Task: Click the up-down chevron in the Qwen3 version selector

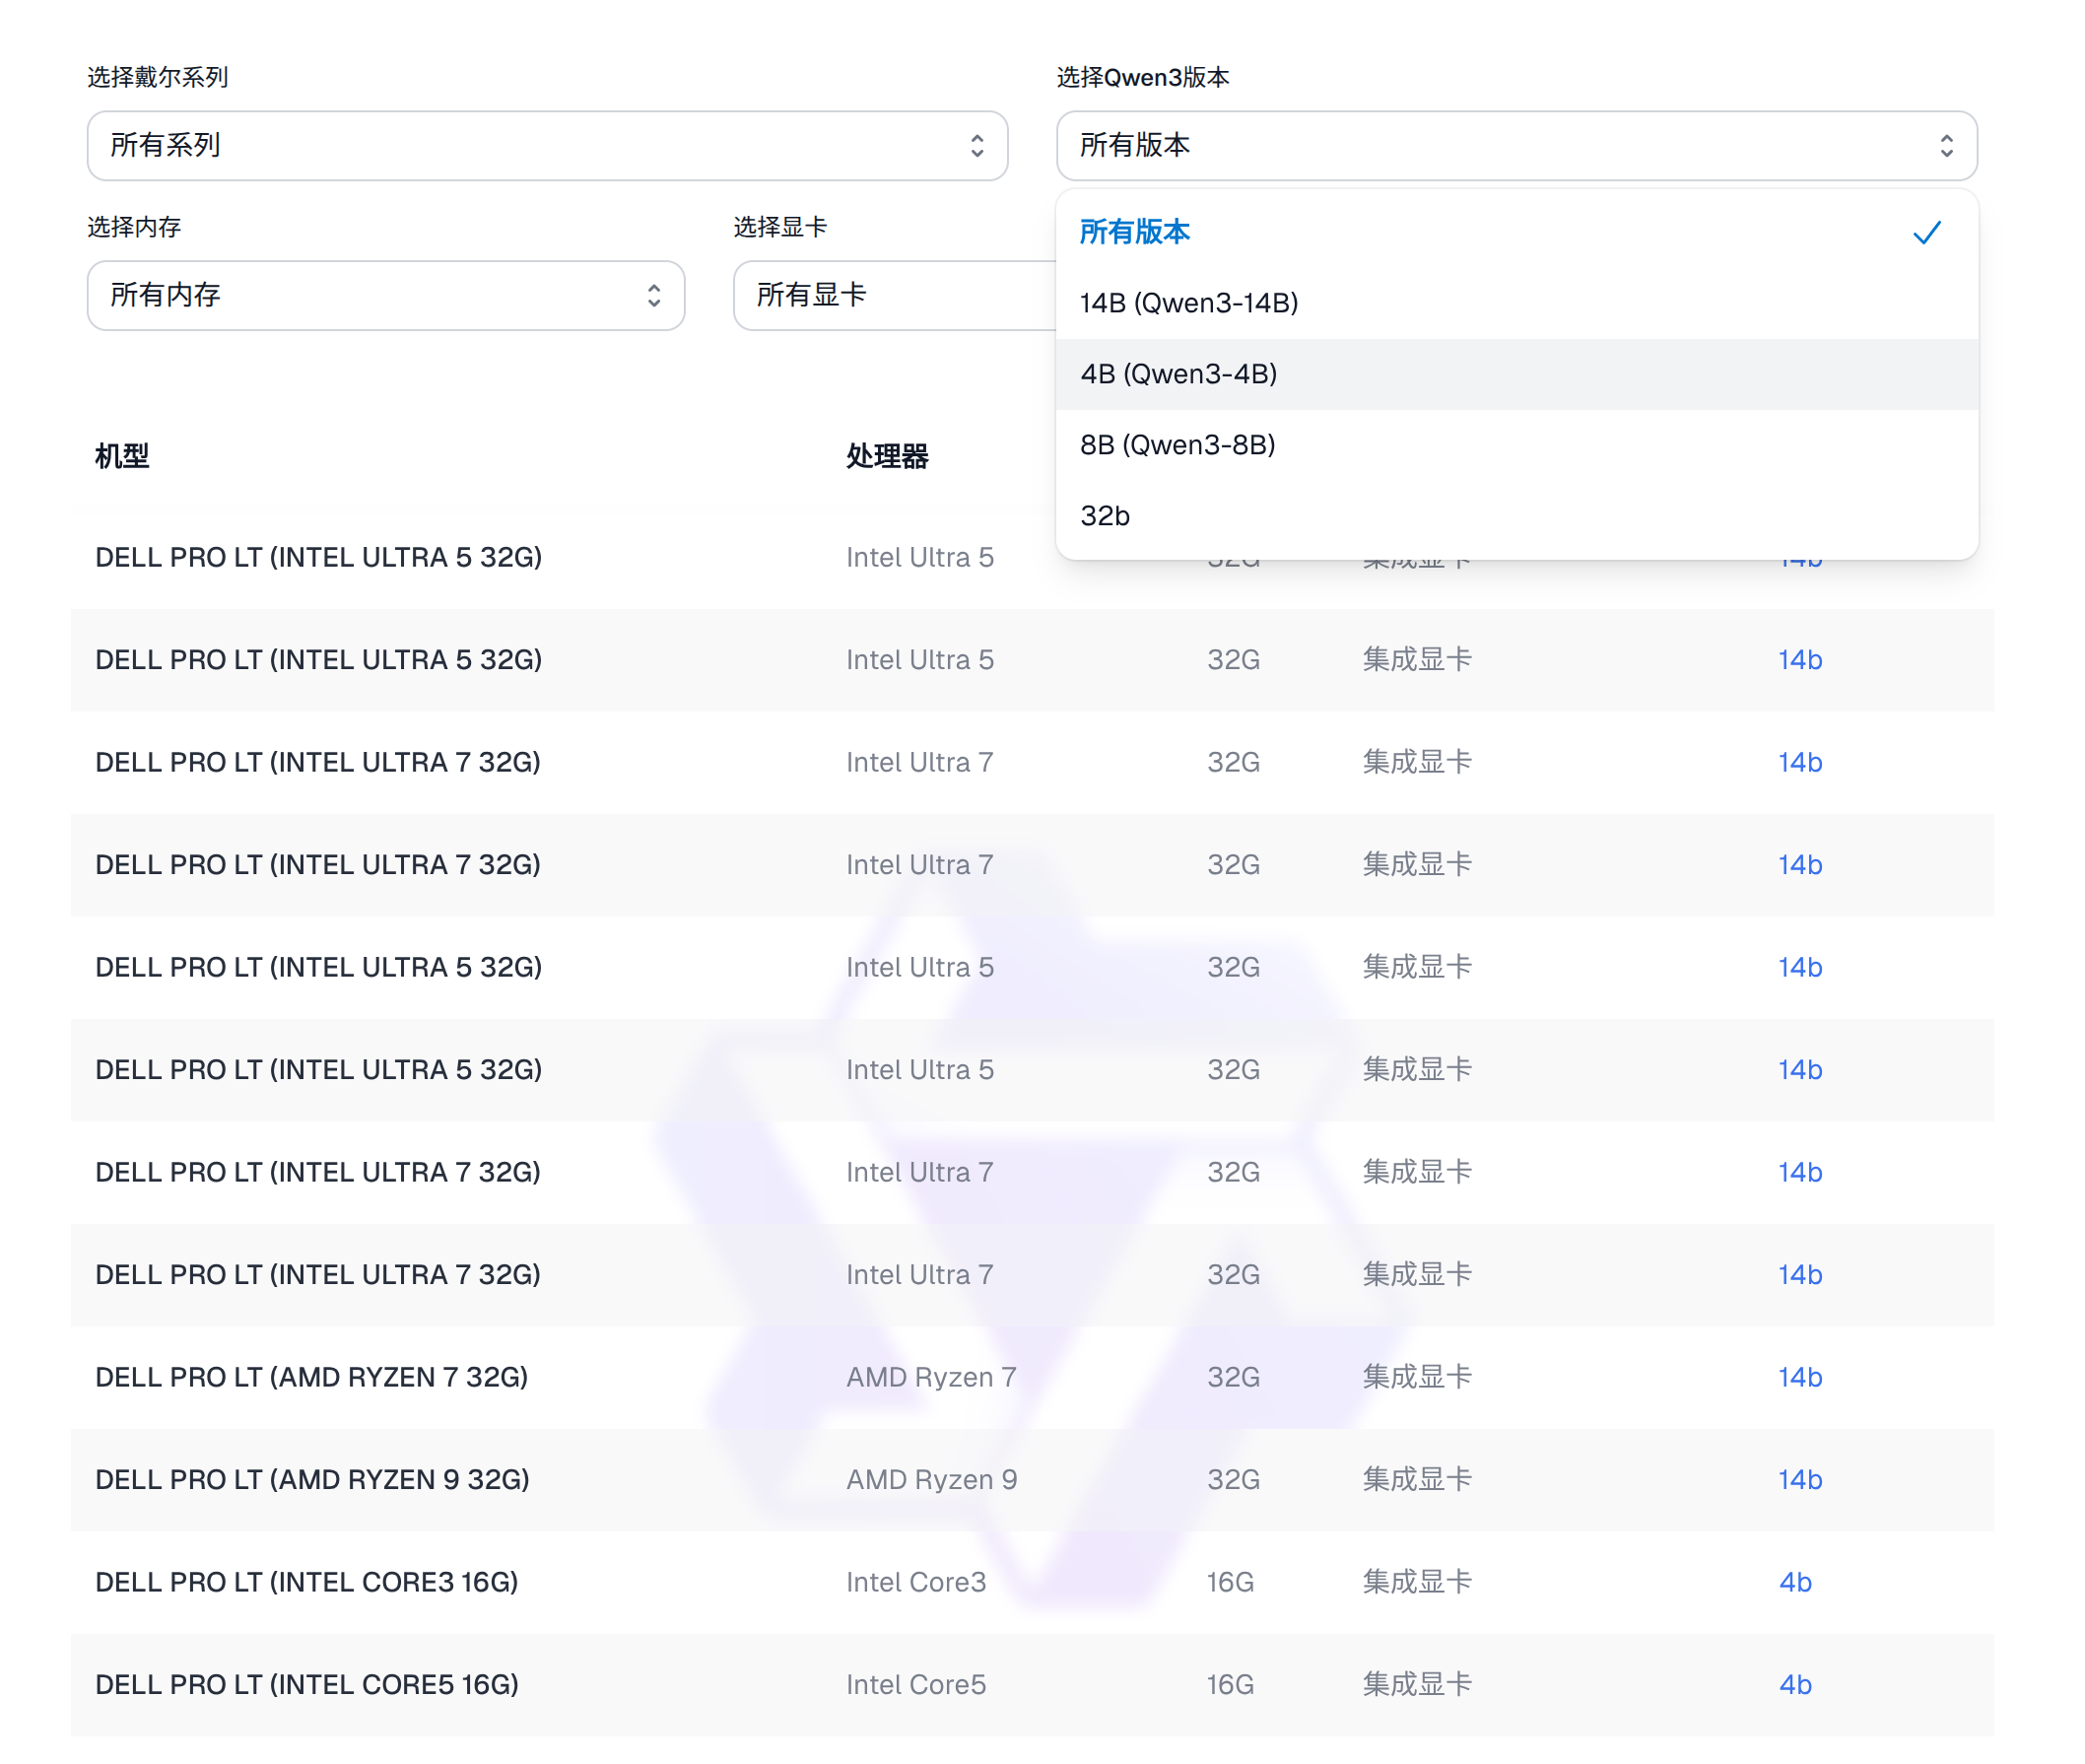Action: [1945, 146]
